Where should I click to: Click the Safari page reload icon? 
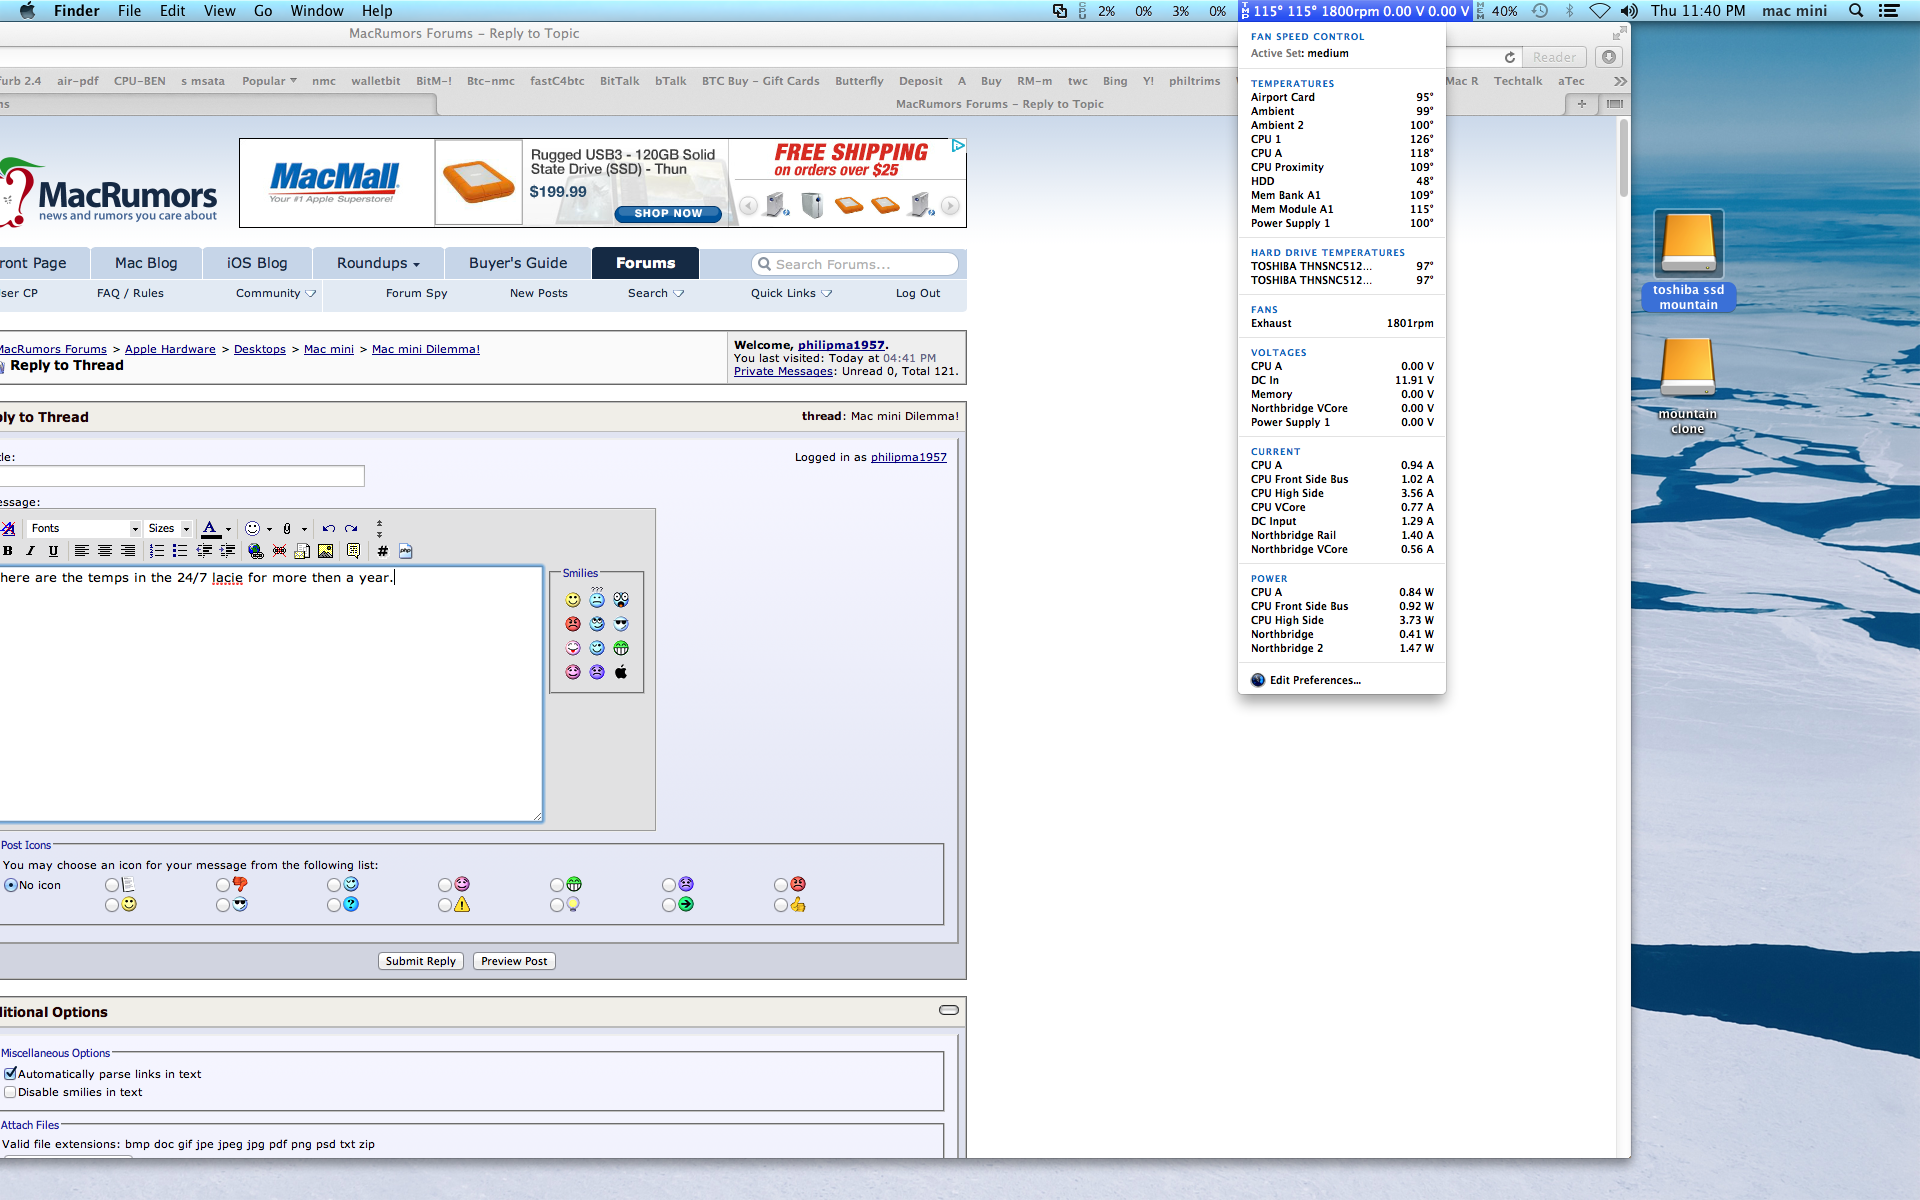point(1510,57)
